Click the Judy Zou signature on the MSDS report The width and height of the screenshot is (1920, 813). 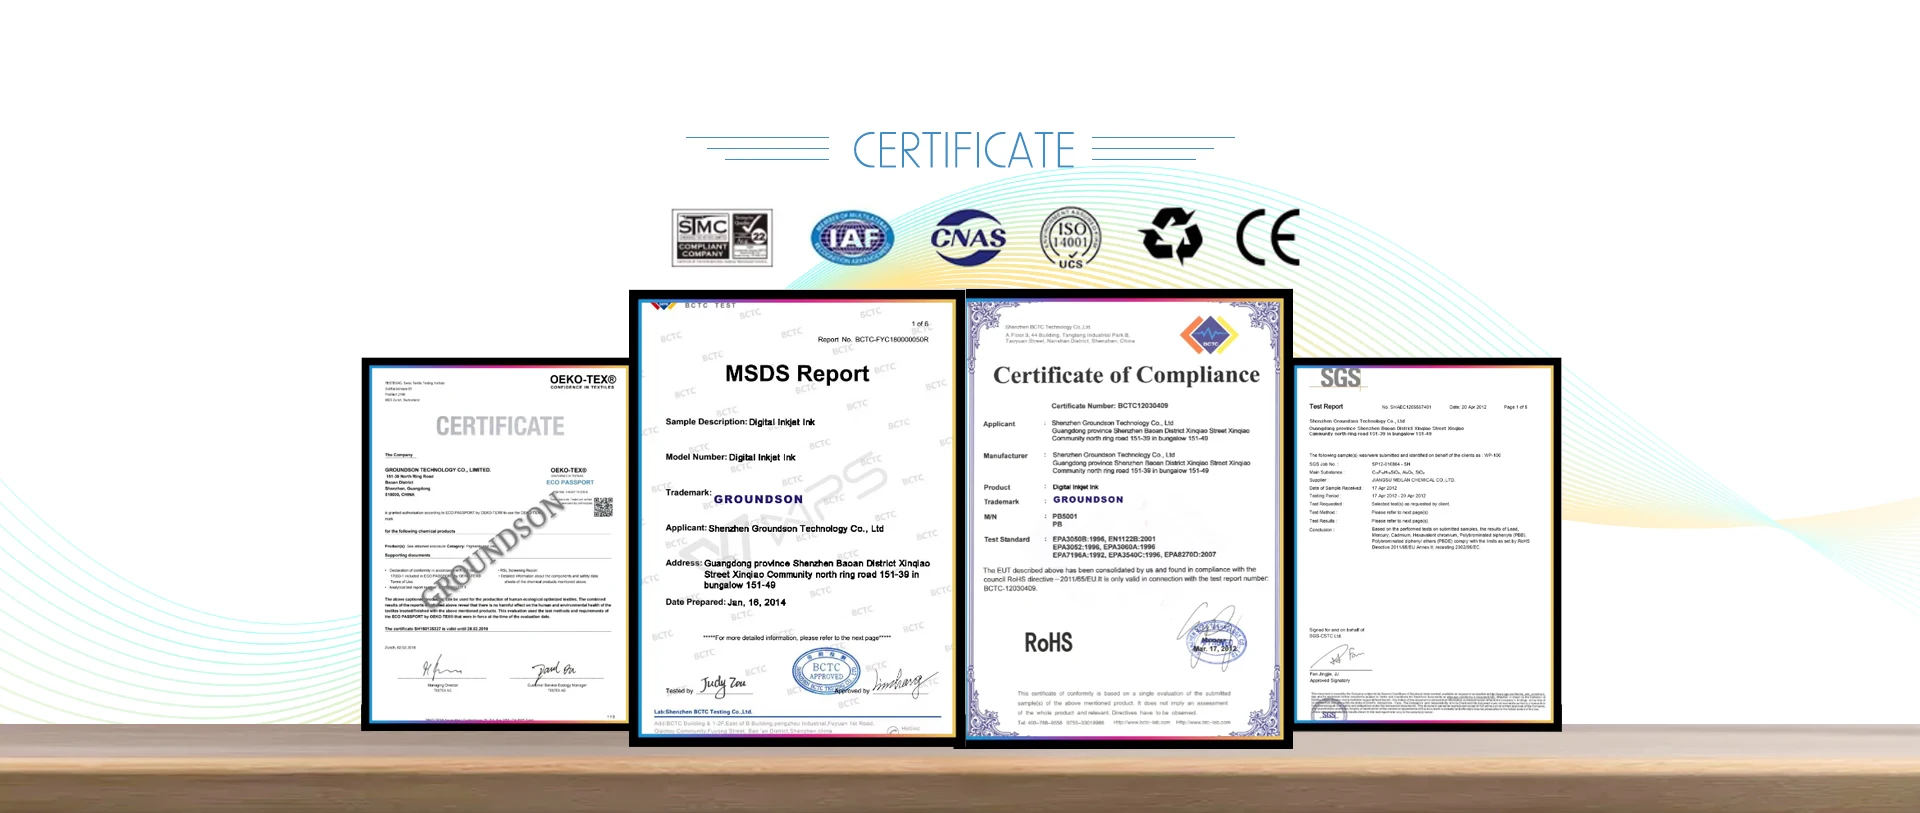point(723,684)
